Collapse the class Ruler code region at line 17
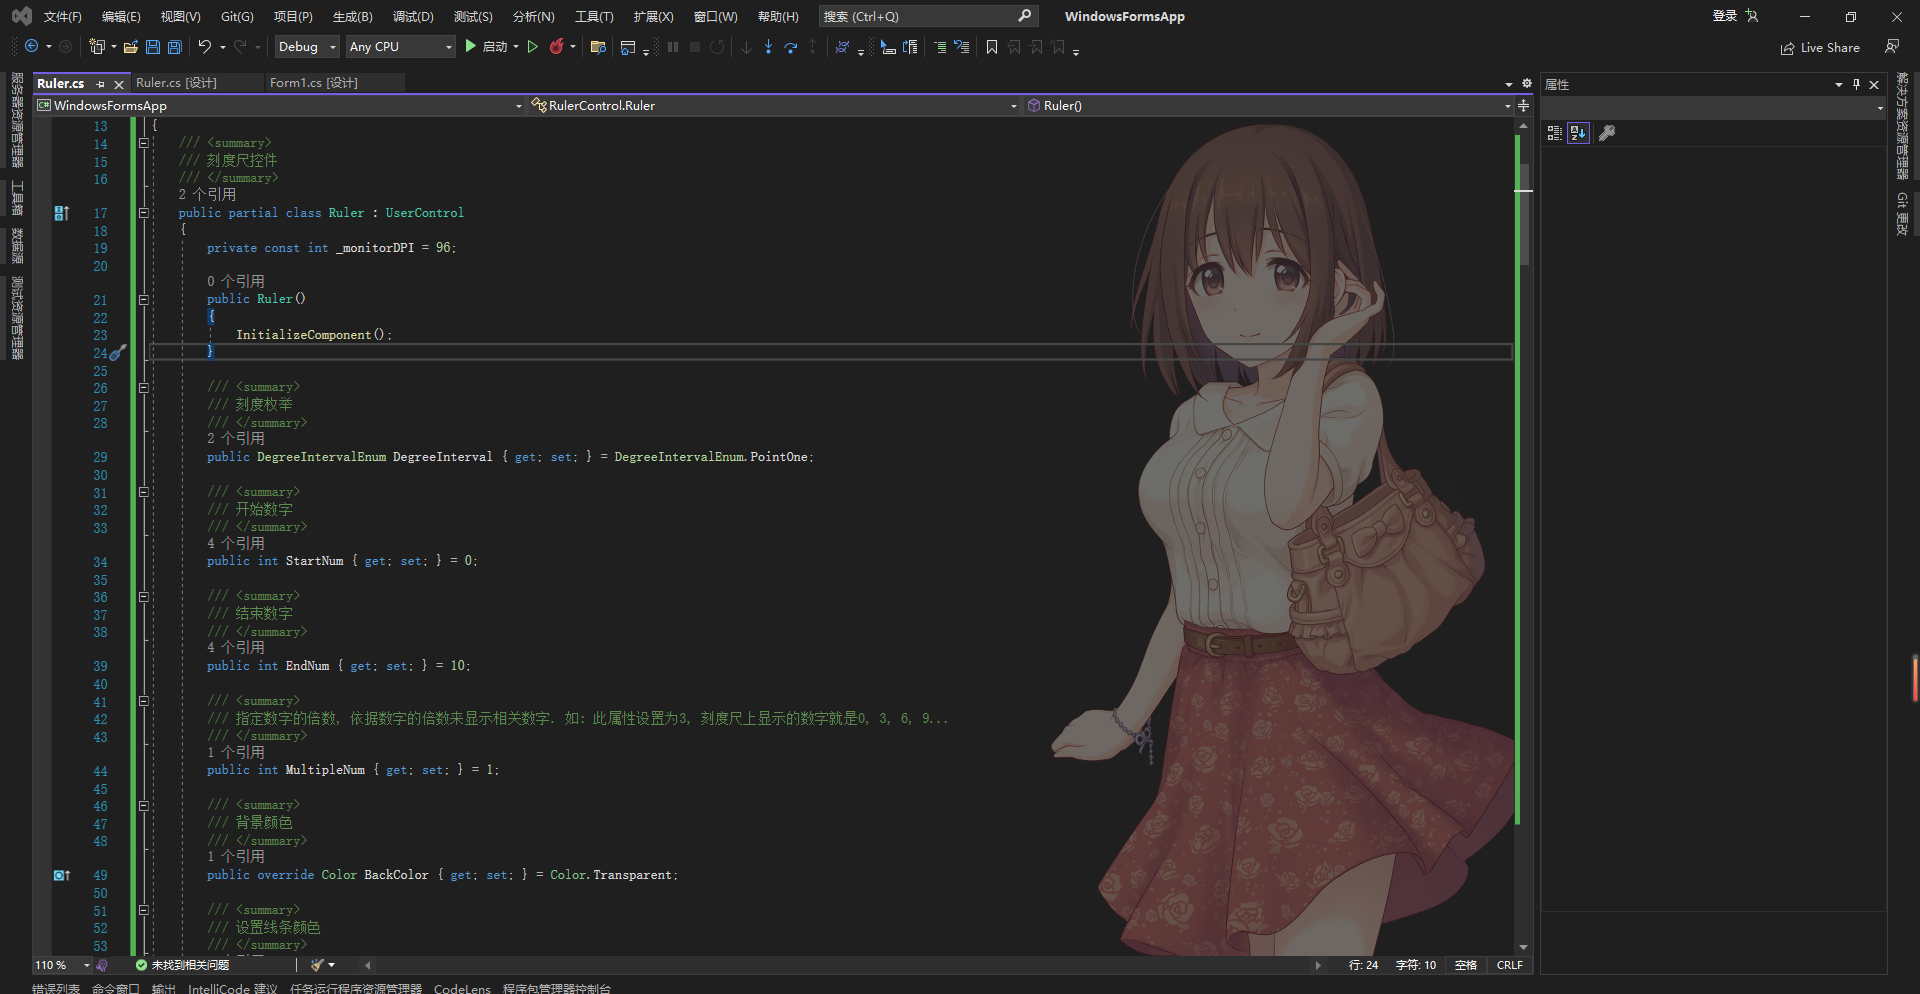The height and width of the screenshot is (994, 1920). [144, 213]
